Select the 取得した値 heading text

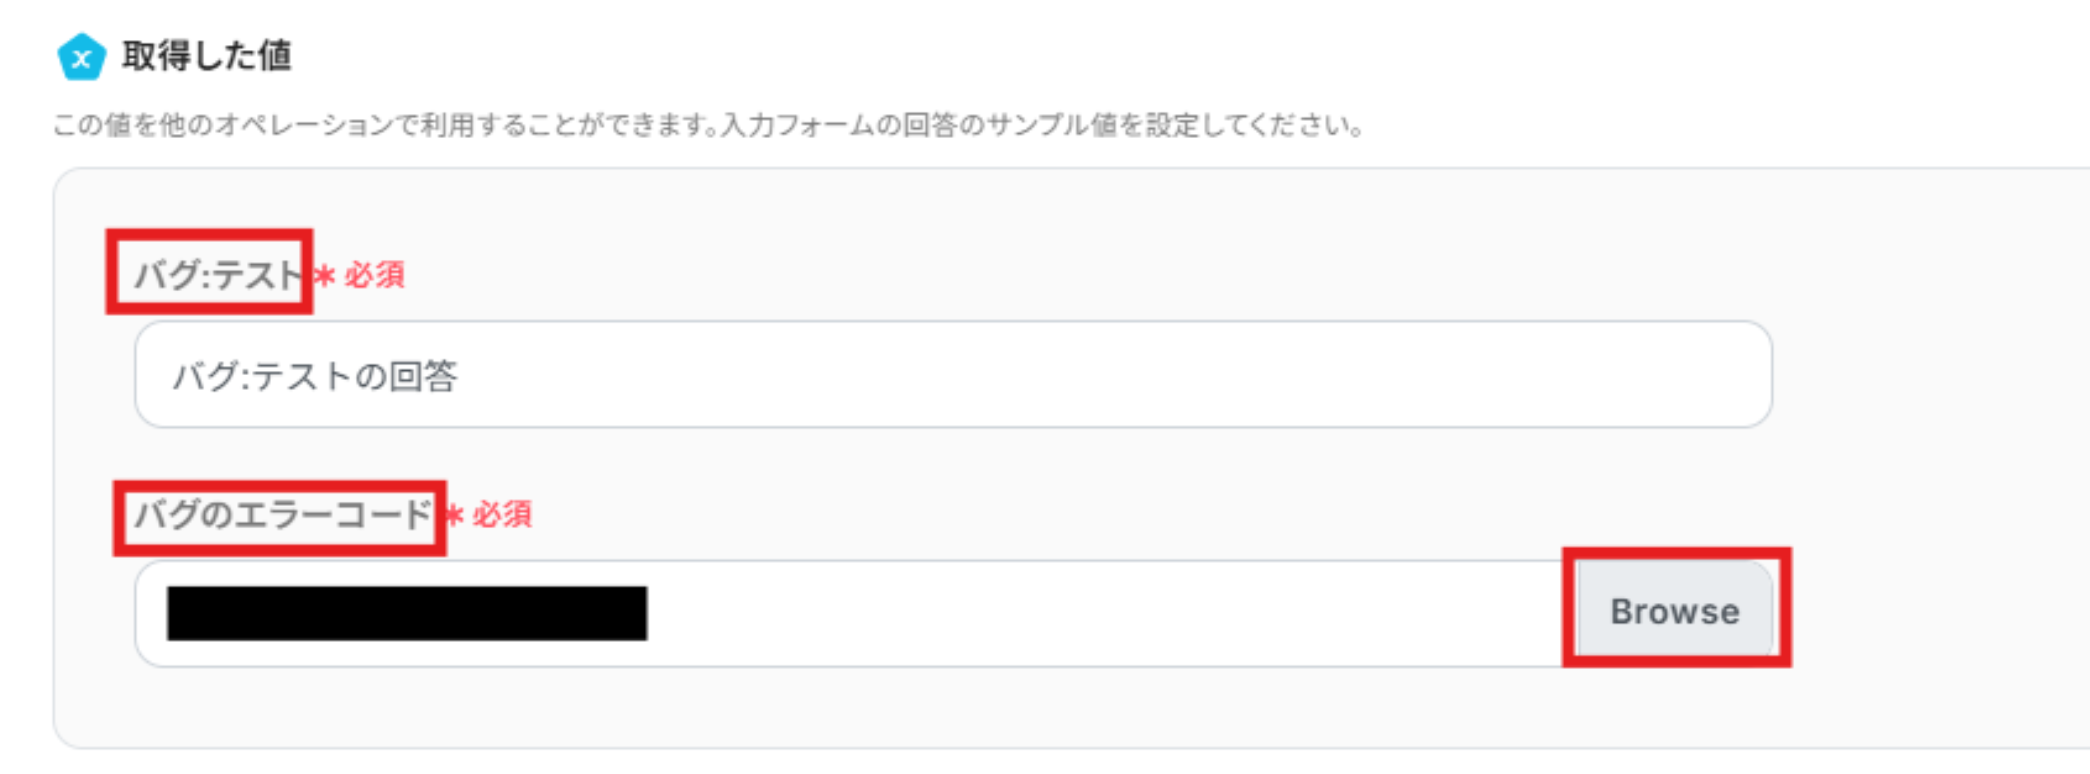pos(207,56)
